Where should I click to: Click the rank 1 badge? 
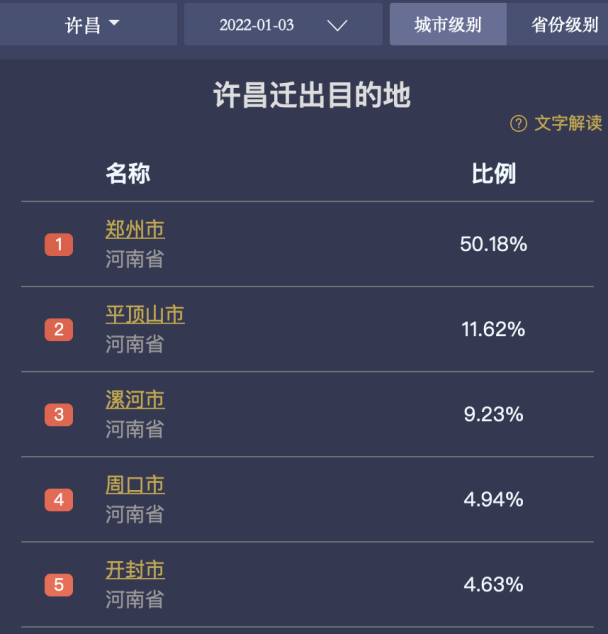coord(59,245)
